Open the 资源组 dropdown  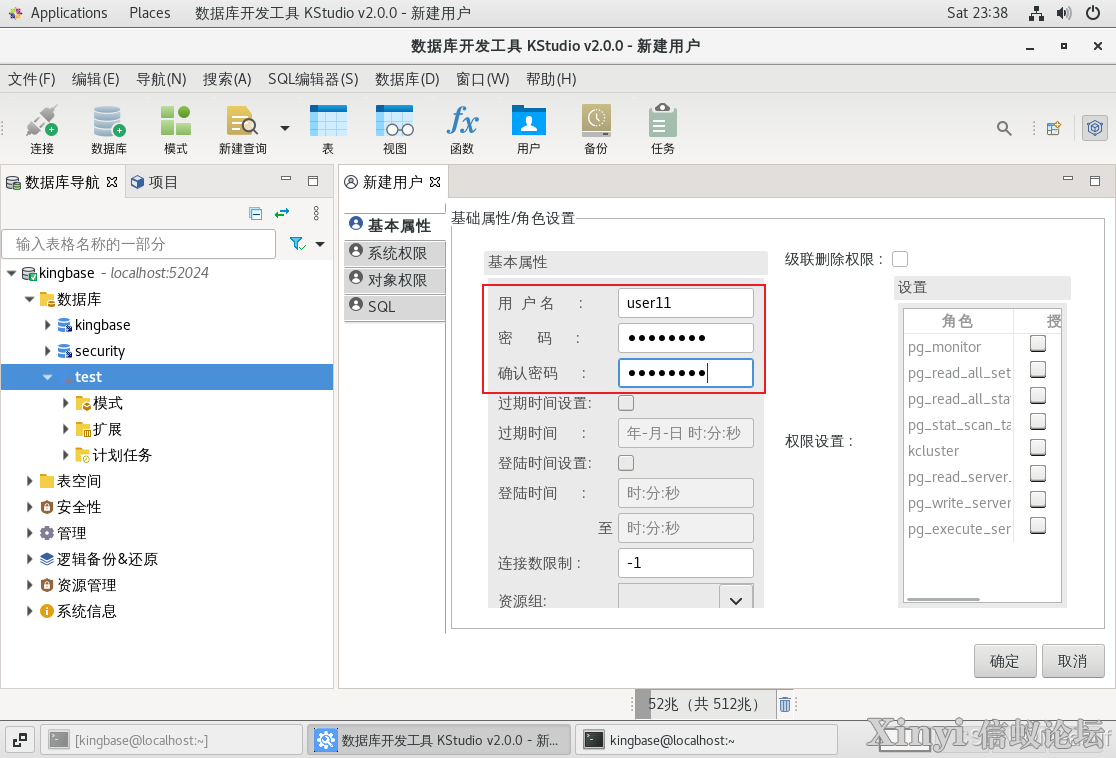[736, 598]
